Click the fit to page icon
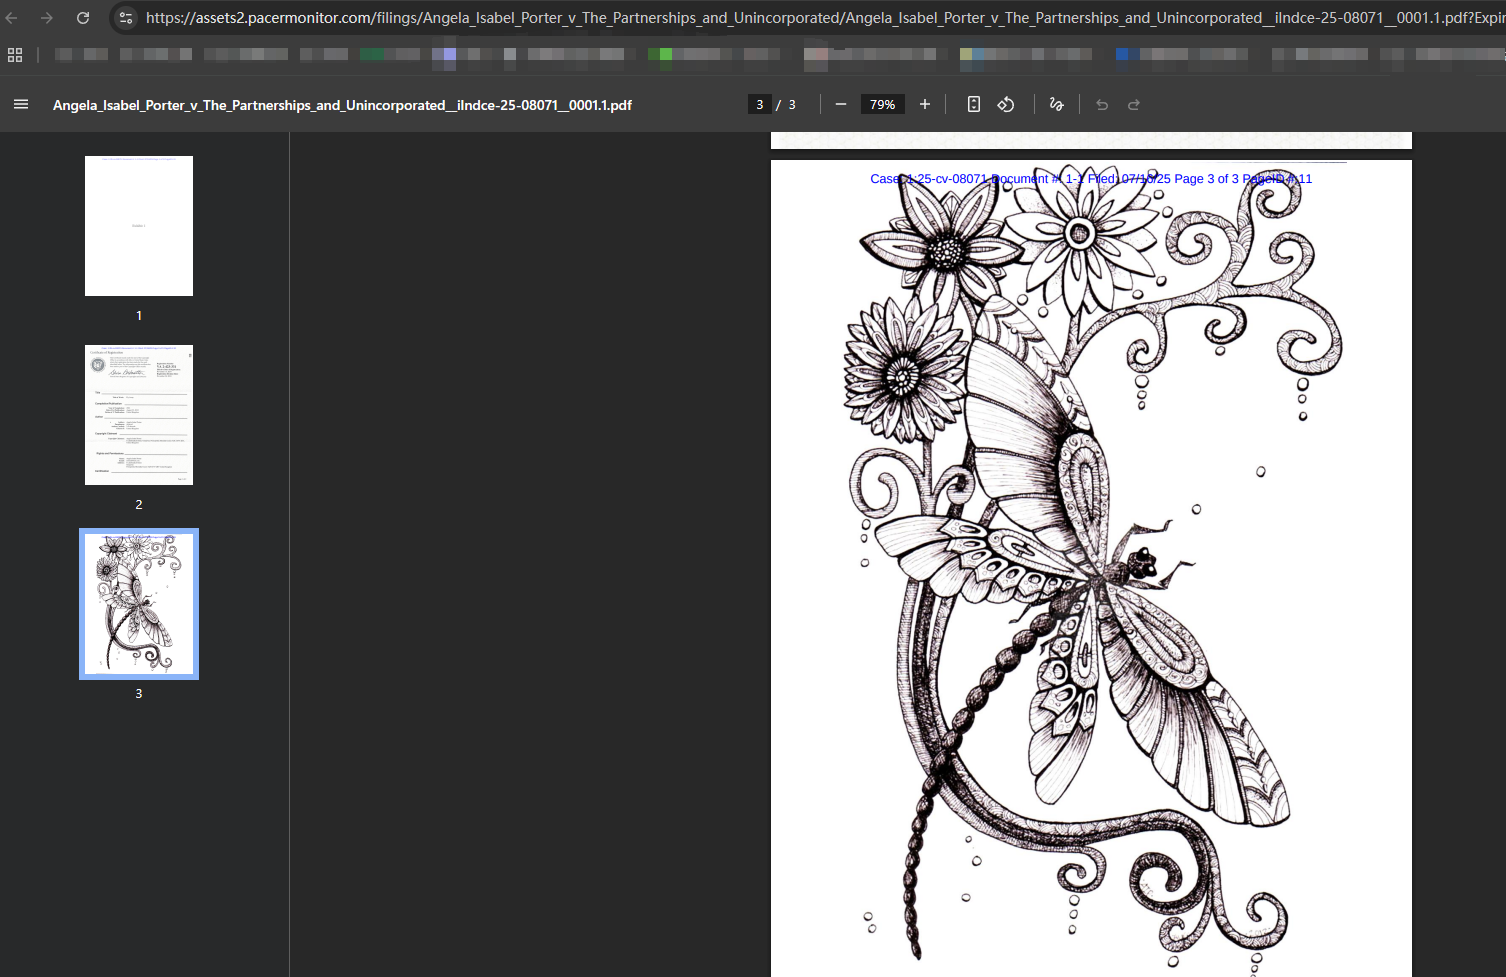This screenshot has height=977, width=1506. (973, 104)
